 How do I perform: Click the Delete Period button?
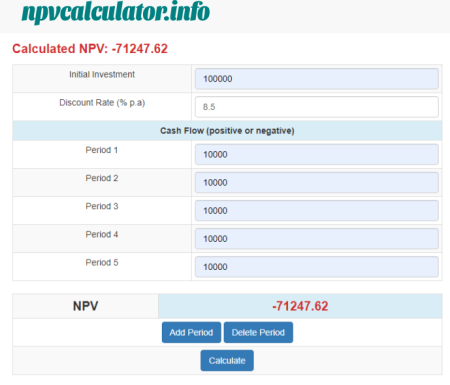coord(258,332)
